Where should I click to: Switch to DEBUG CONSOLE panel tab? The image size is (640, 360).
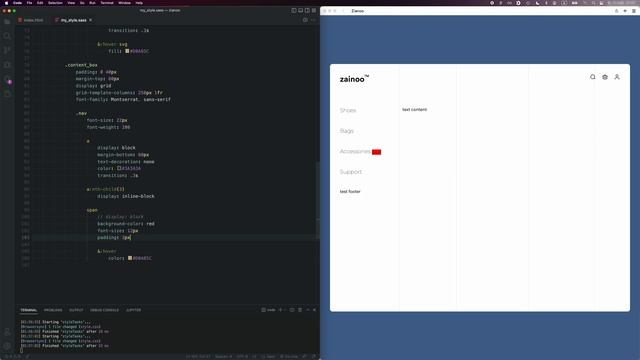coord(104,310)
